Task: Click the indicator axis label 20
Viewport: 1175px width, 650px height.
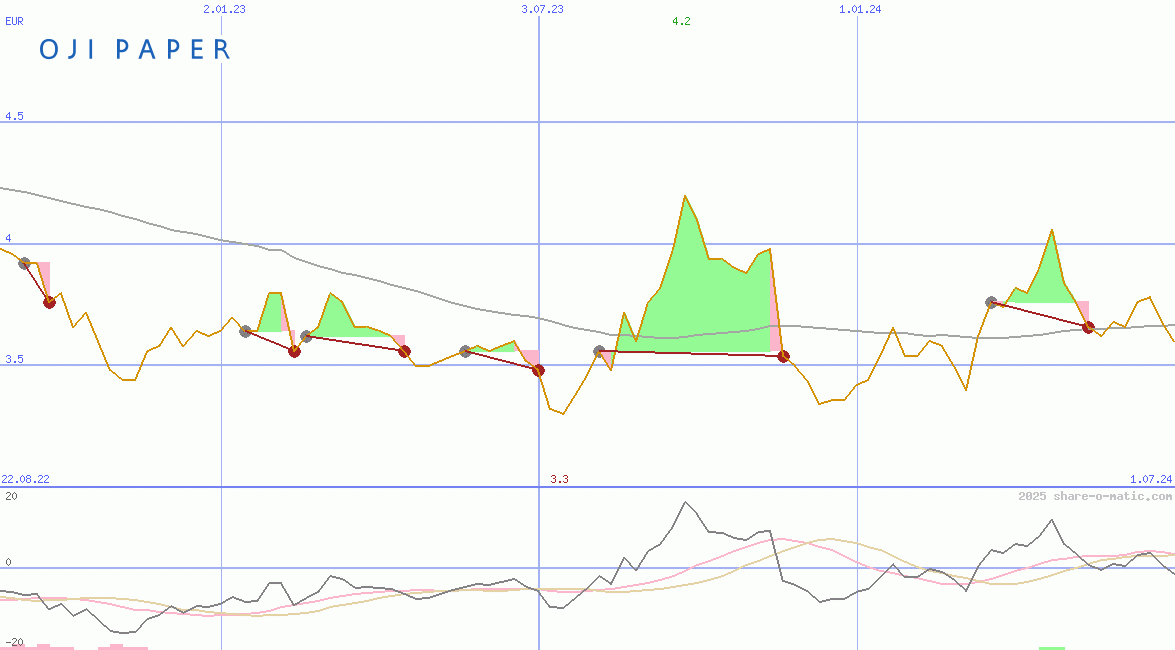Action: click(x=11, y=496)
